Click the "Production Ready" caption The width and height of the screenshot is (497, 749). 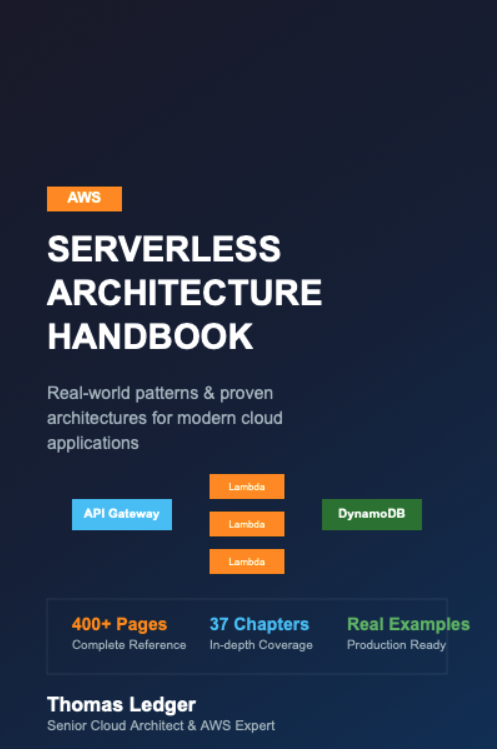click(397, 645)
